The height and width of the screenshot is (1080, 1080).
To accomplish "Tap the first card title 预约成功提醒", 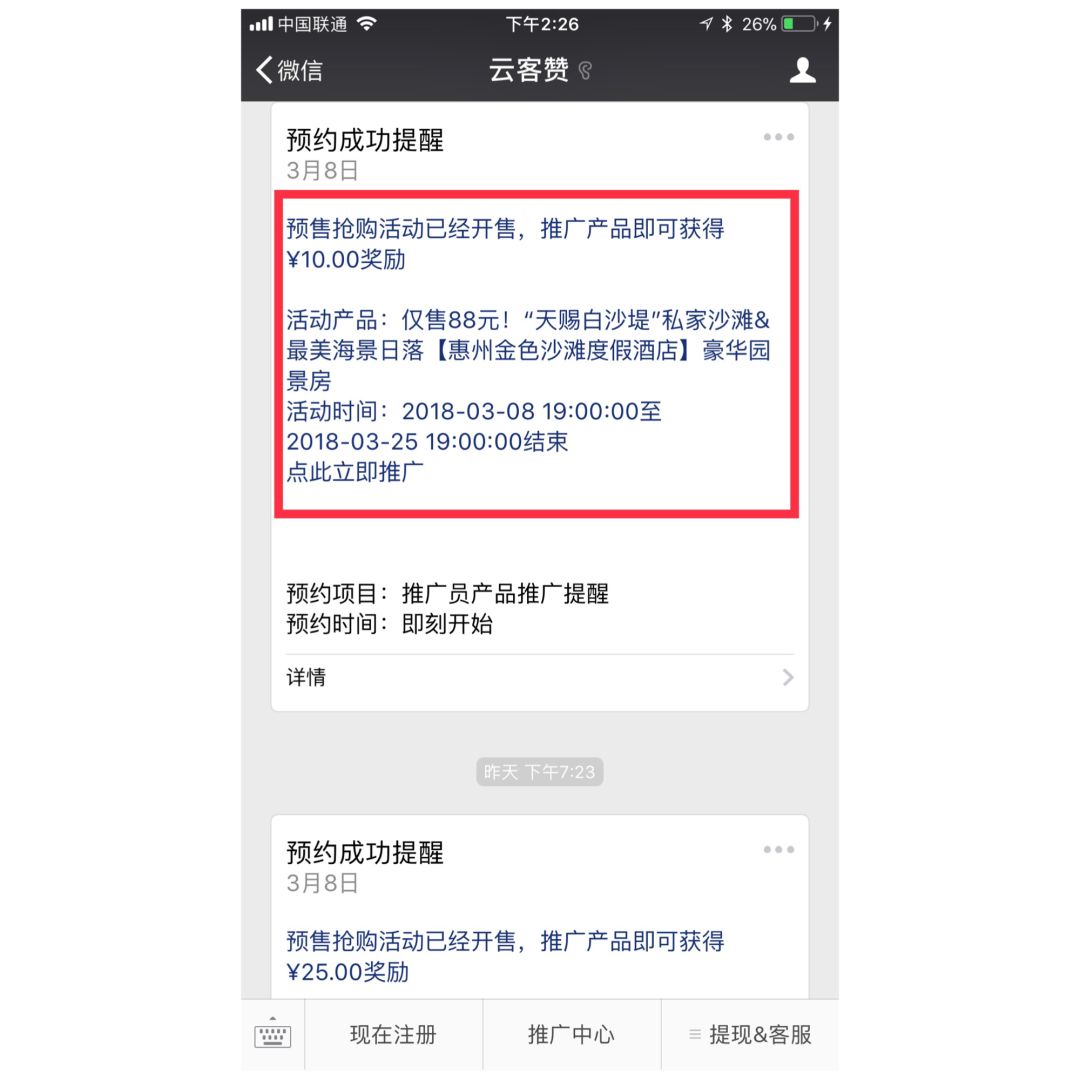I will coord(365,141).
